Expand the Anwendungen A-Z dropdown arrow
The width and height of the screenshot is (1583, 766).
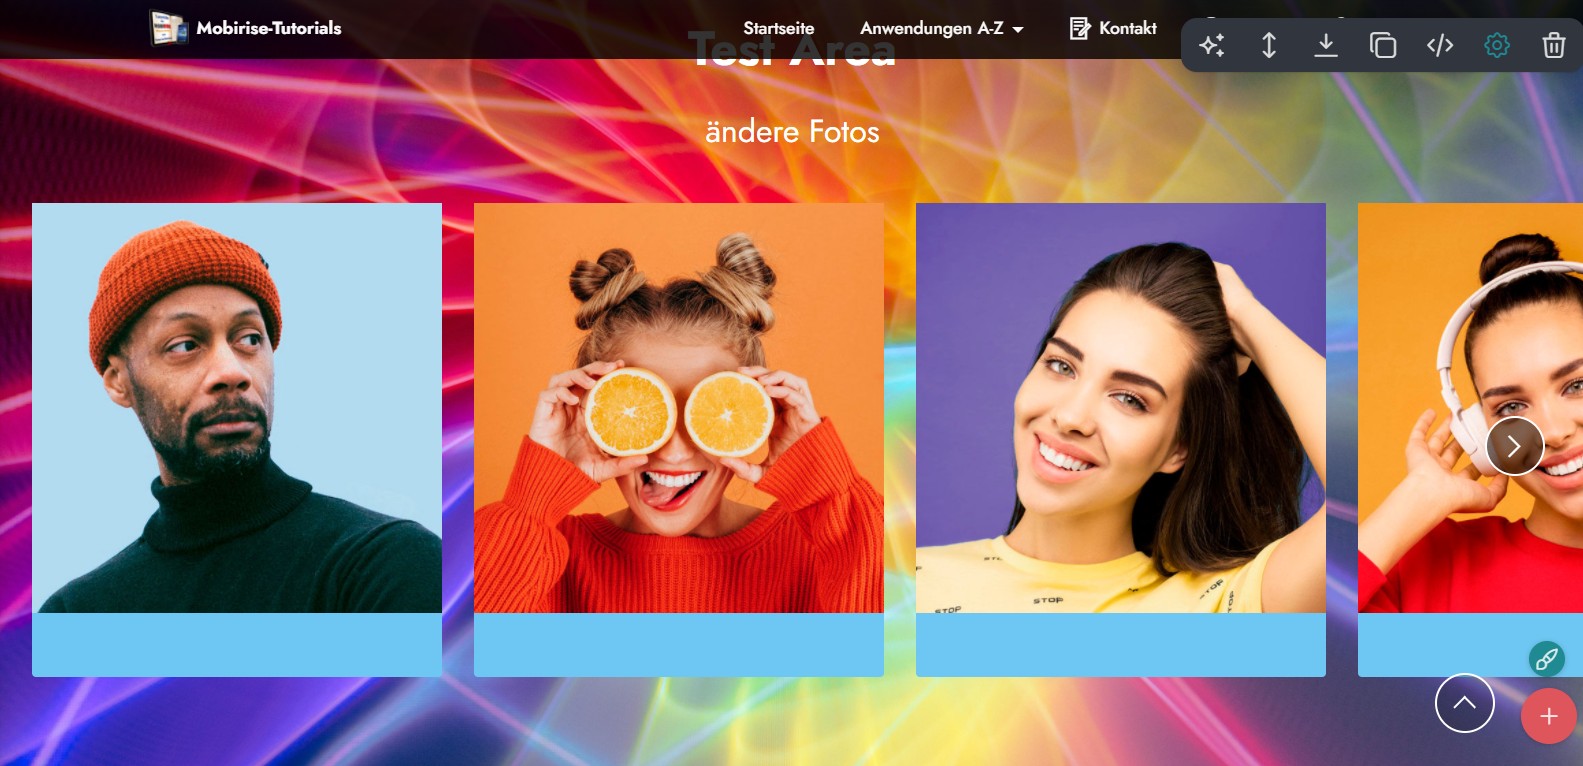point(1018,30)
